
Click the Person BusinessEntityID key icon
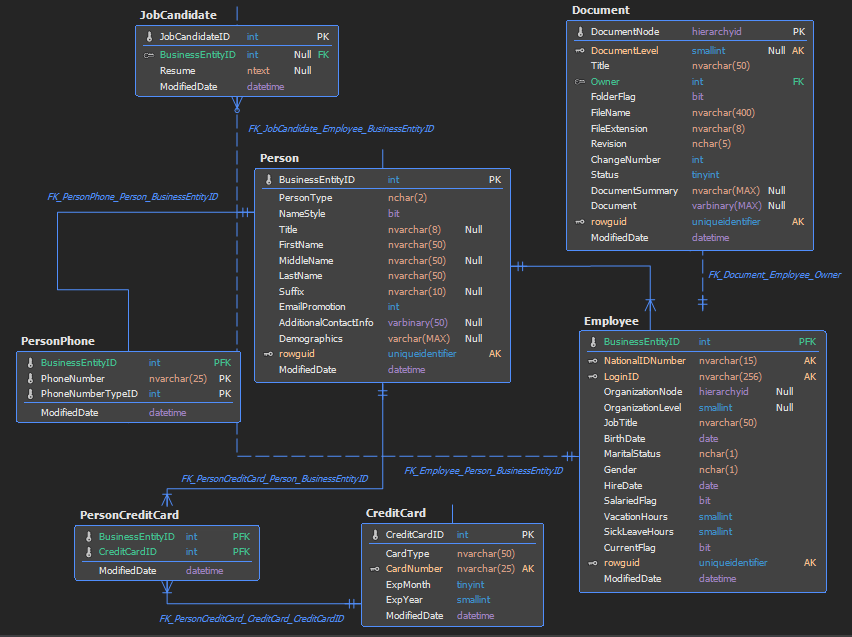268,180
